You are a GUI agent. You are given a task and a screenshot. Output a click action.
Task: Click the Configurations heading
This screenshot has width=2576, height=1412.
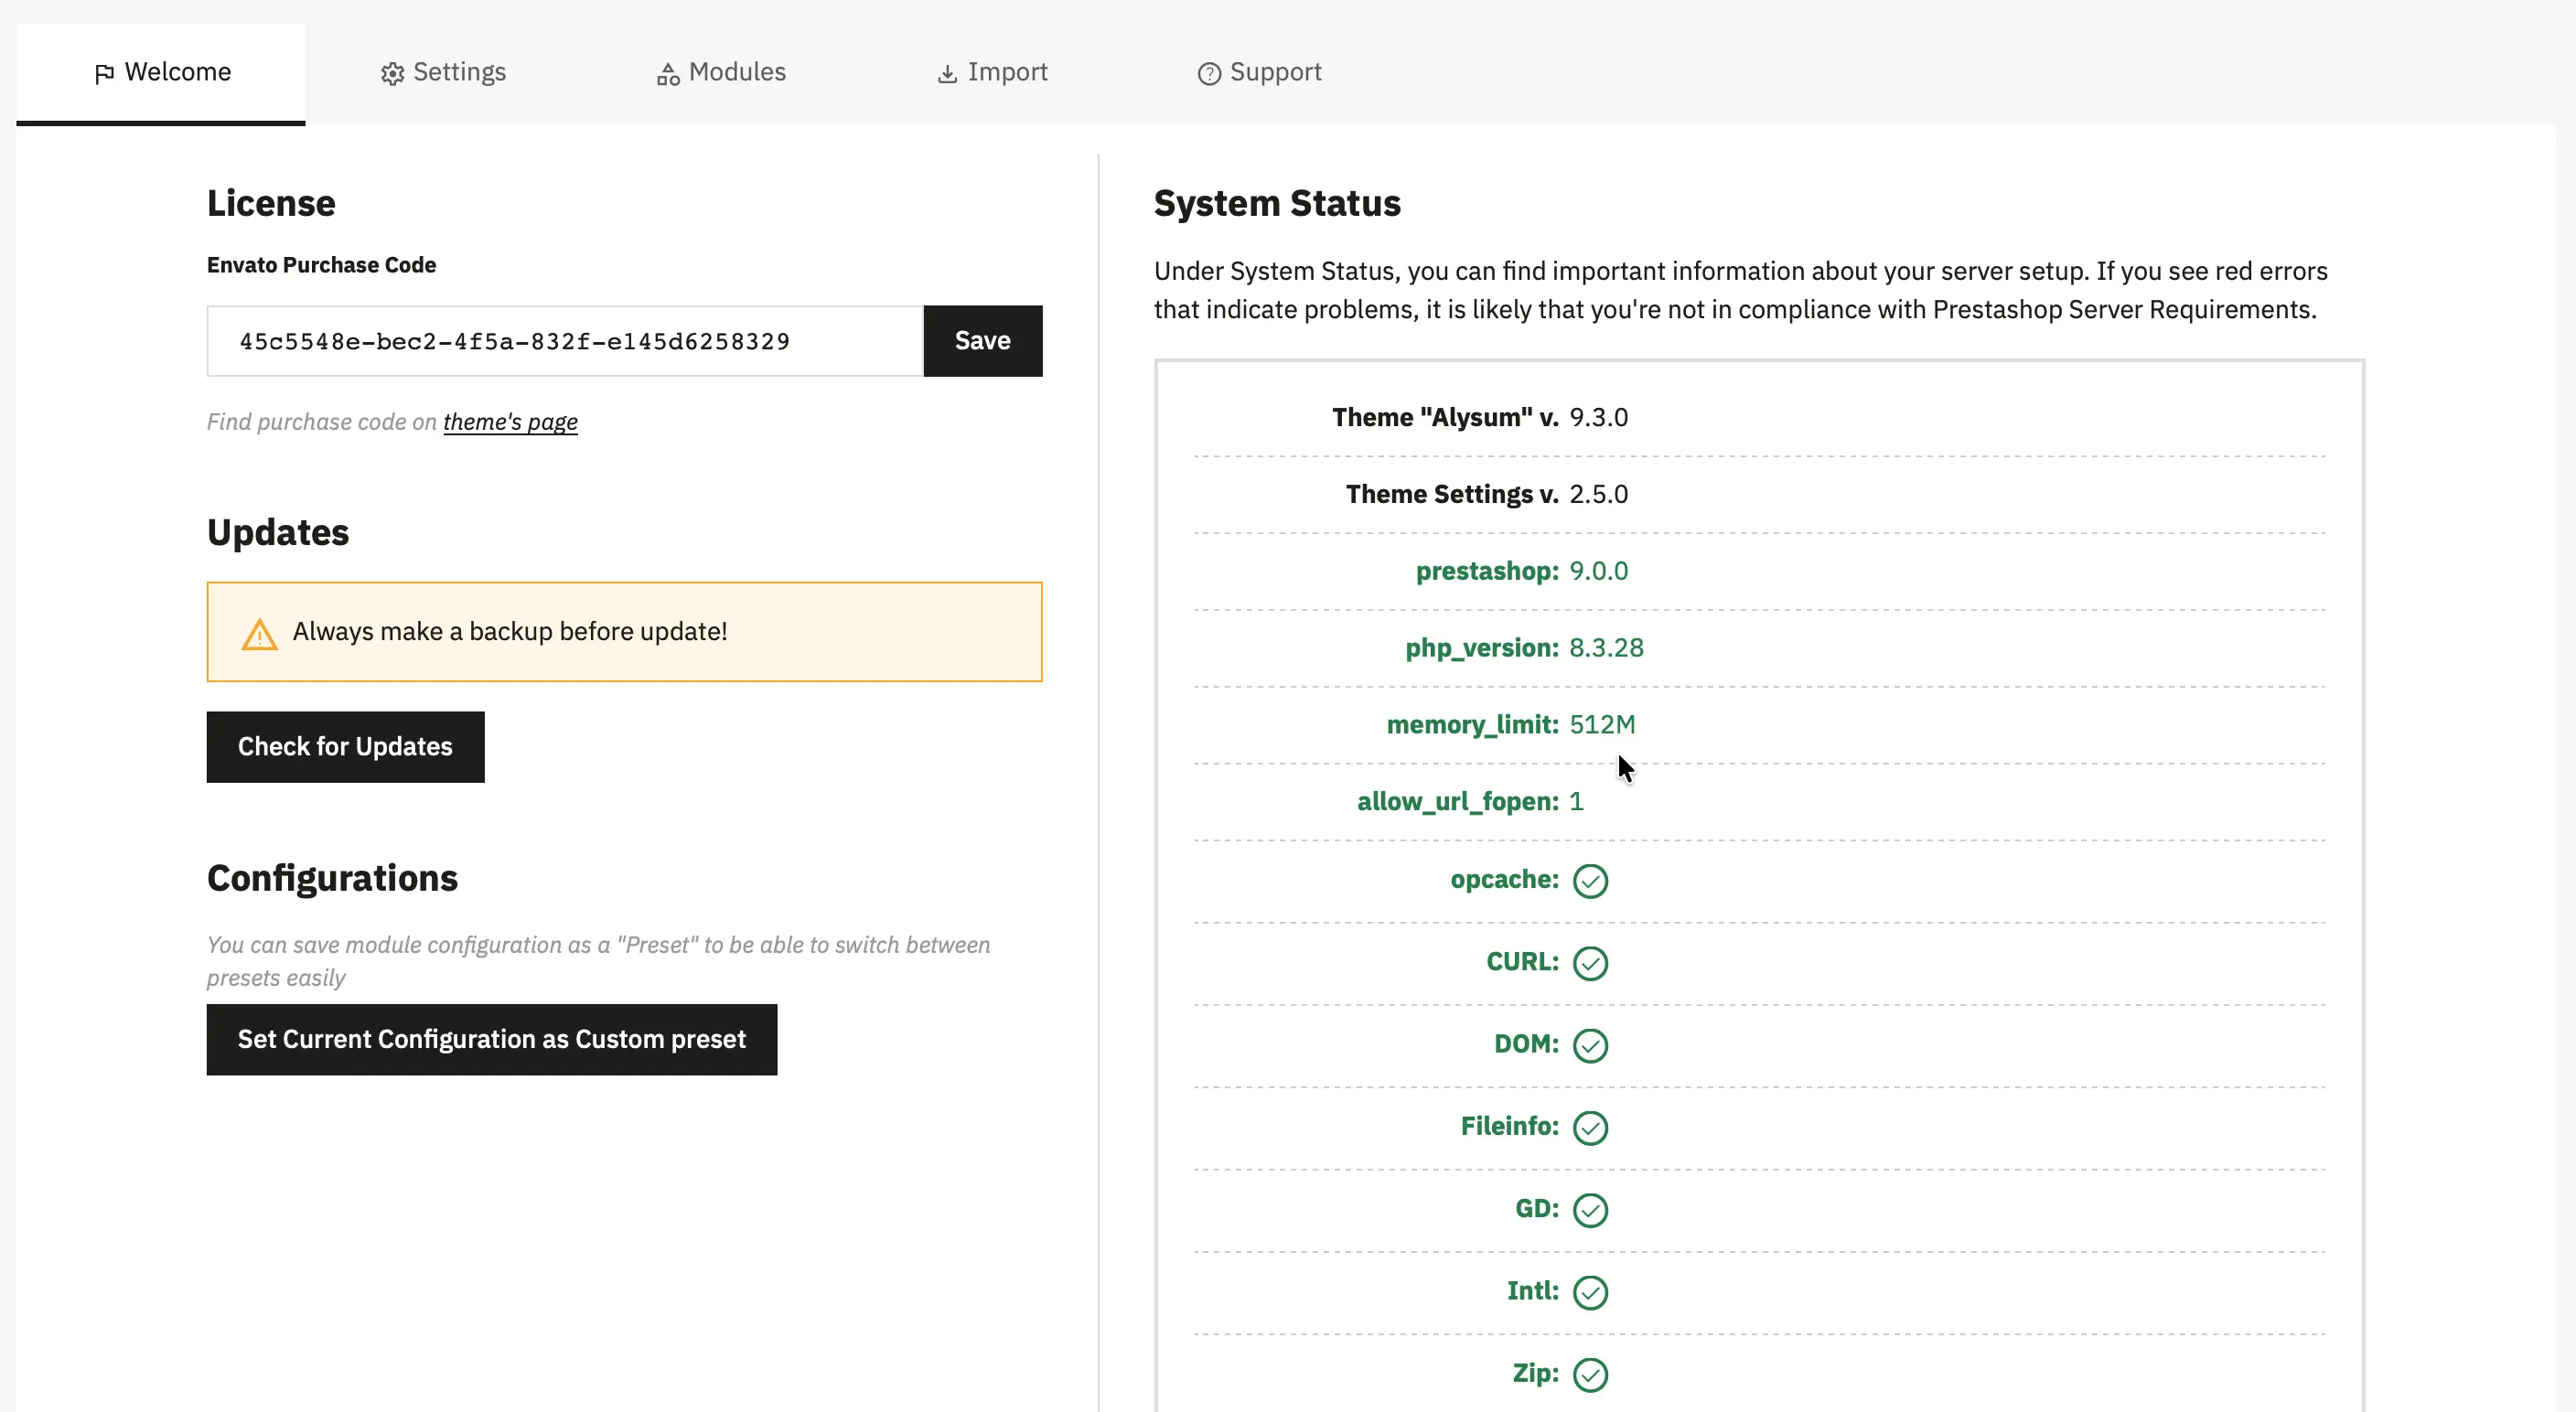332,878
